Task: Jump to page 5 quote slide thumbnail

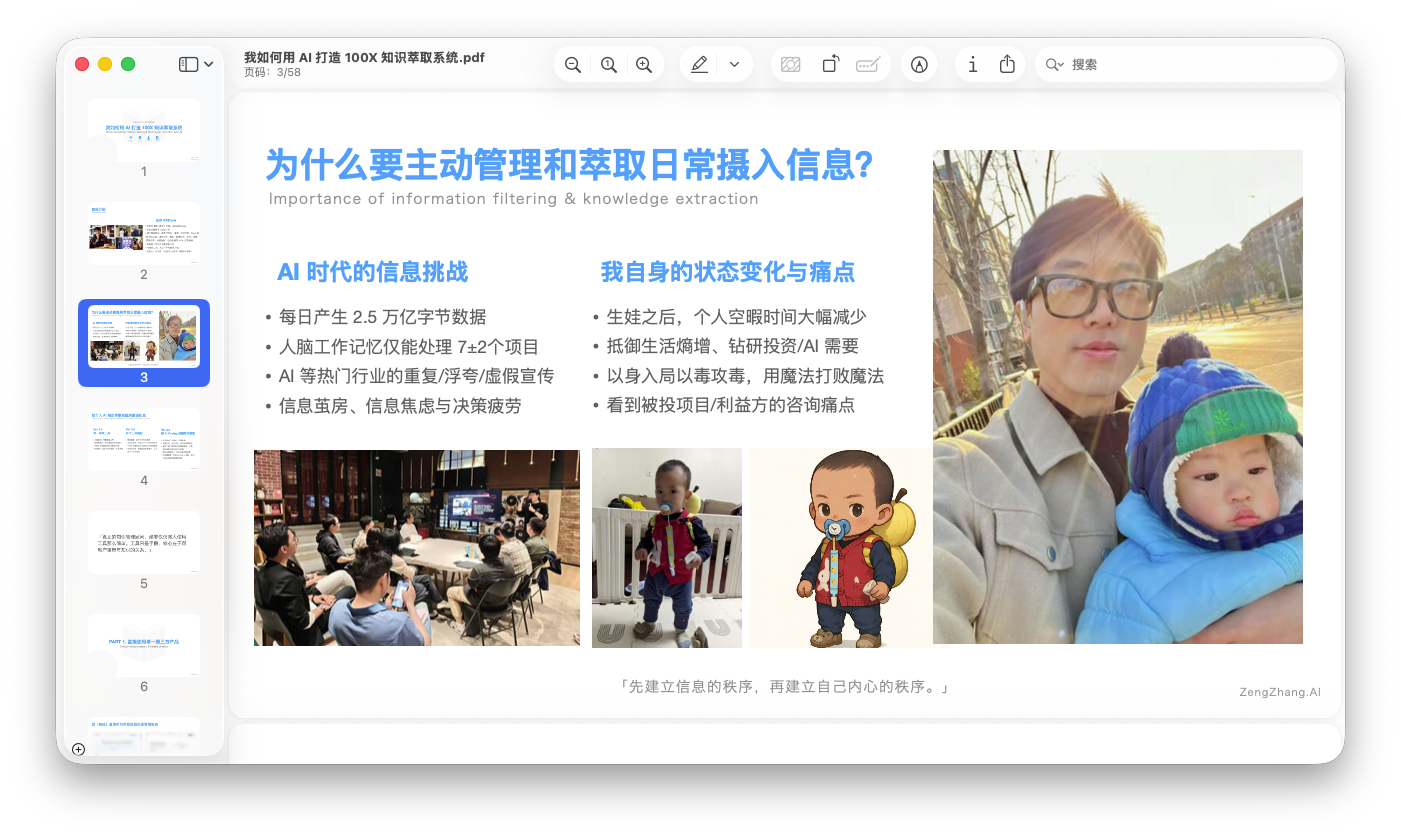Action: coord(144,542)
